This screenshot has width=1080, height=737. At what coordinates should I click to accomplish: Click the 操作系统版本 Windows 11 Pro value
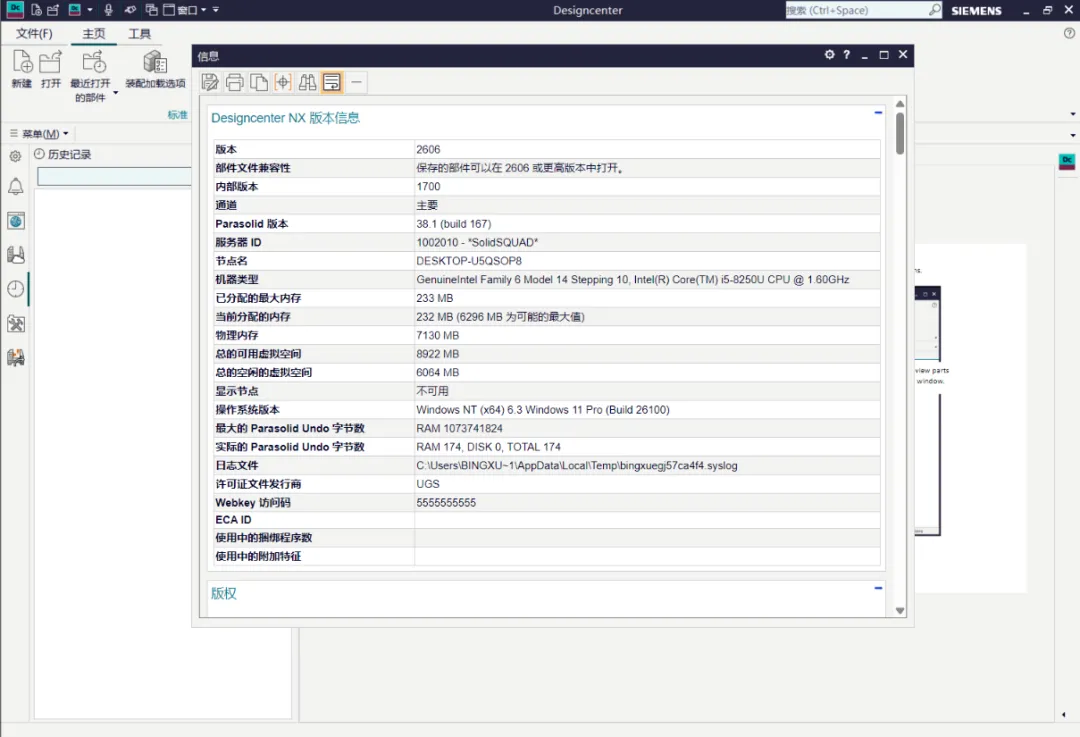tap(543, 410)
